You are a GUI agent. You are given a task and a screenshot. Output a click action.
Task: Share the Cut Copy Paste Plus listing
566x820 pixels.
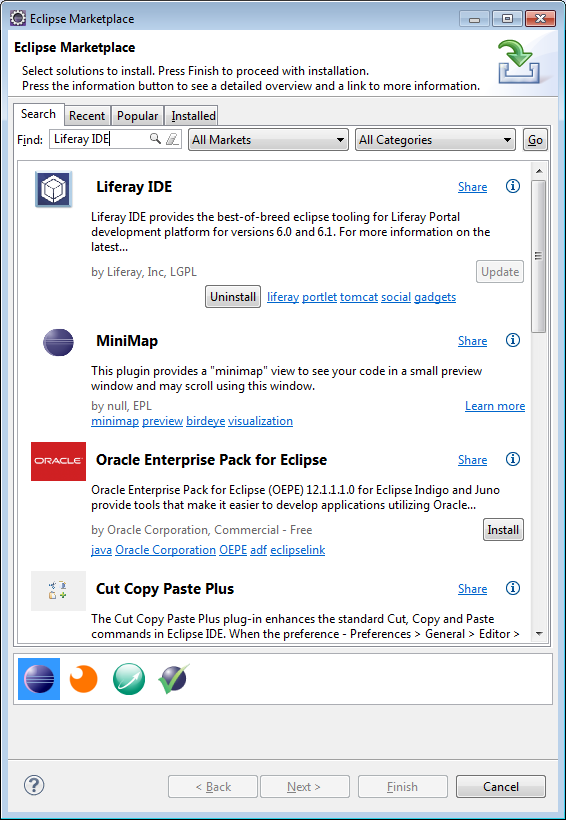[472, 588]
